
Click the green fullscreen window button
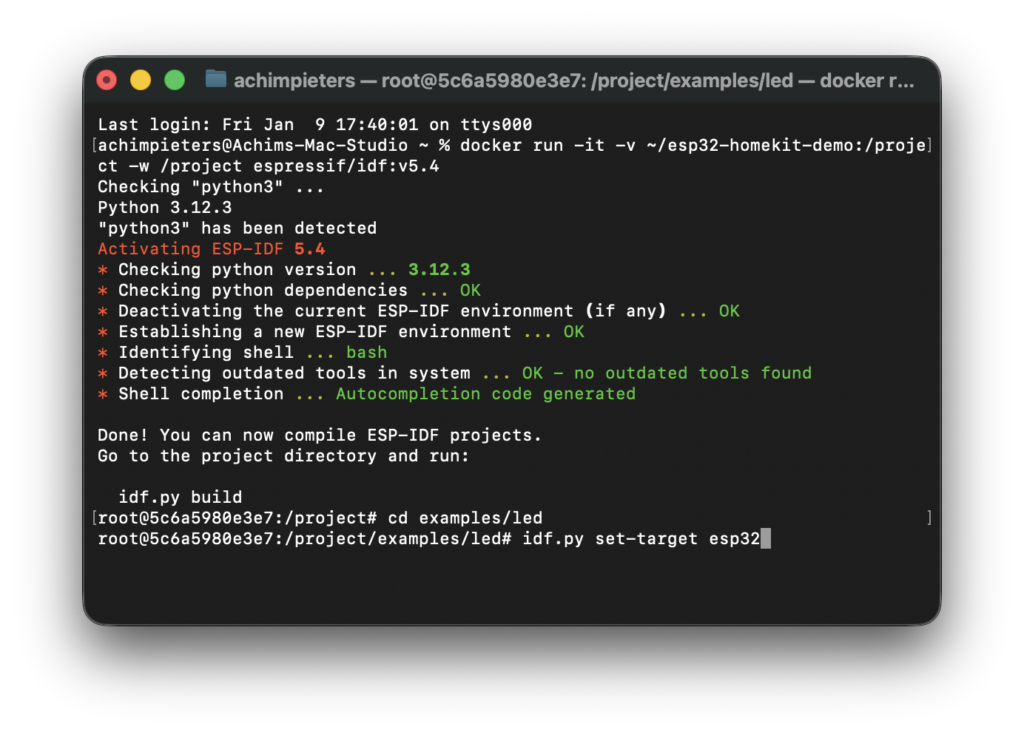[174, 80]
